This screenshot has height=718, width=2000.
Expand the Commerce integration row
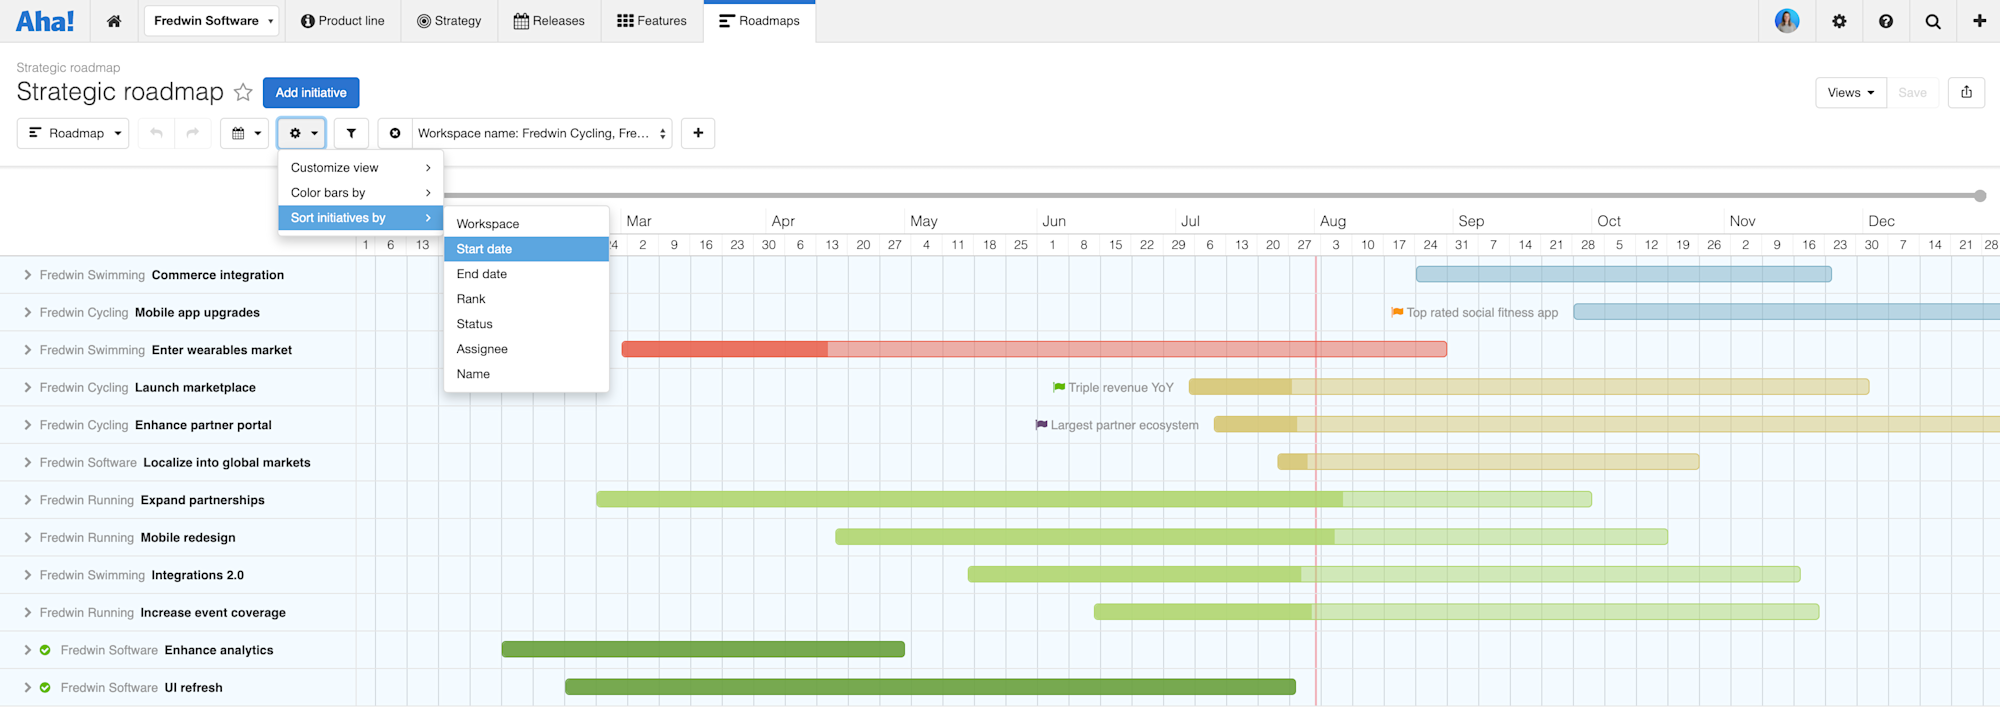click(28, 275)
